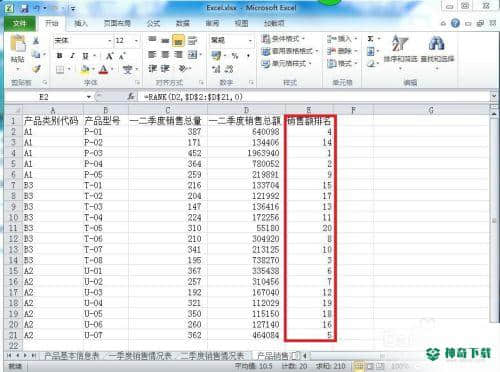Click the Paste clipboard icon
The width and height of the screenshot is (500, 372).
coord(18,44)
